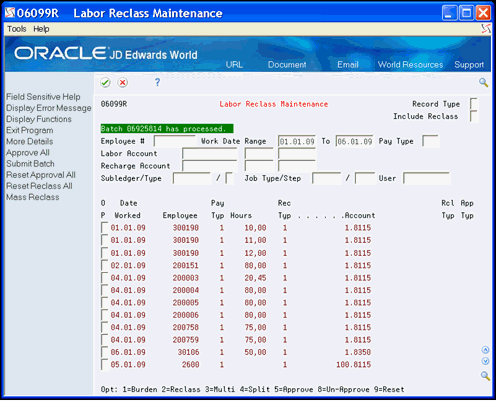Image resolution: width=496 pixels, height=401 pixels.
Task: Open the World Resources link
Action: [x=410, y=64]
